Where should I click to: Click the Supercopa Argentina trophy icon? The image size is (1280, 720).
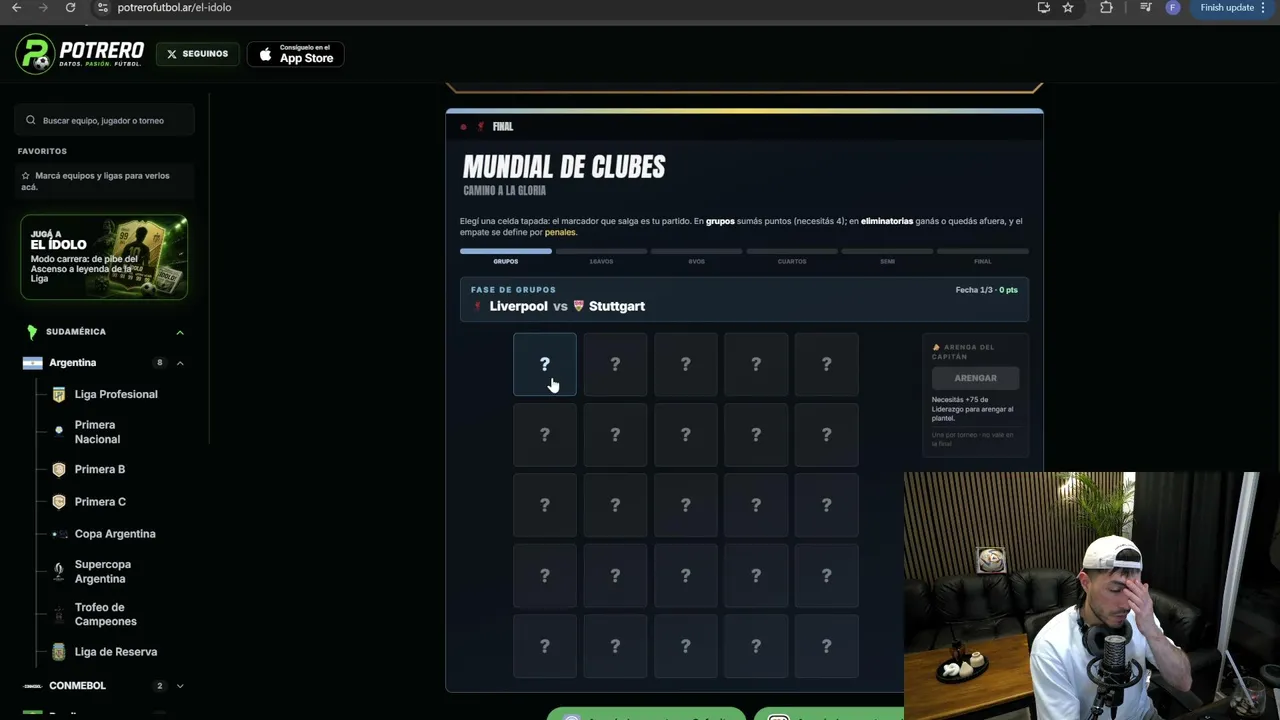click(x=59, y=571)
